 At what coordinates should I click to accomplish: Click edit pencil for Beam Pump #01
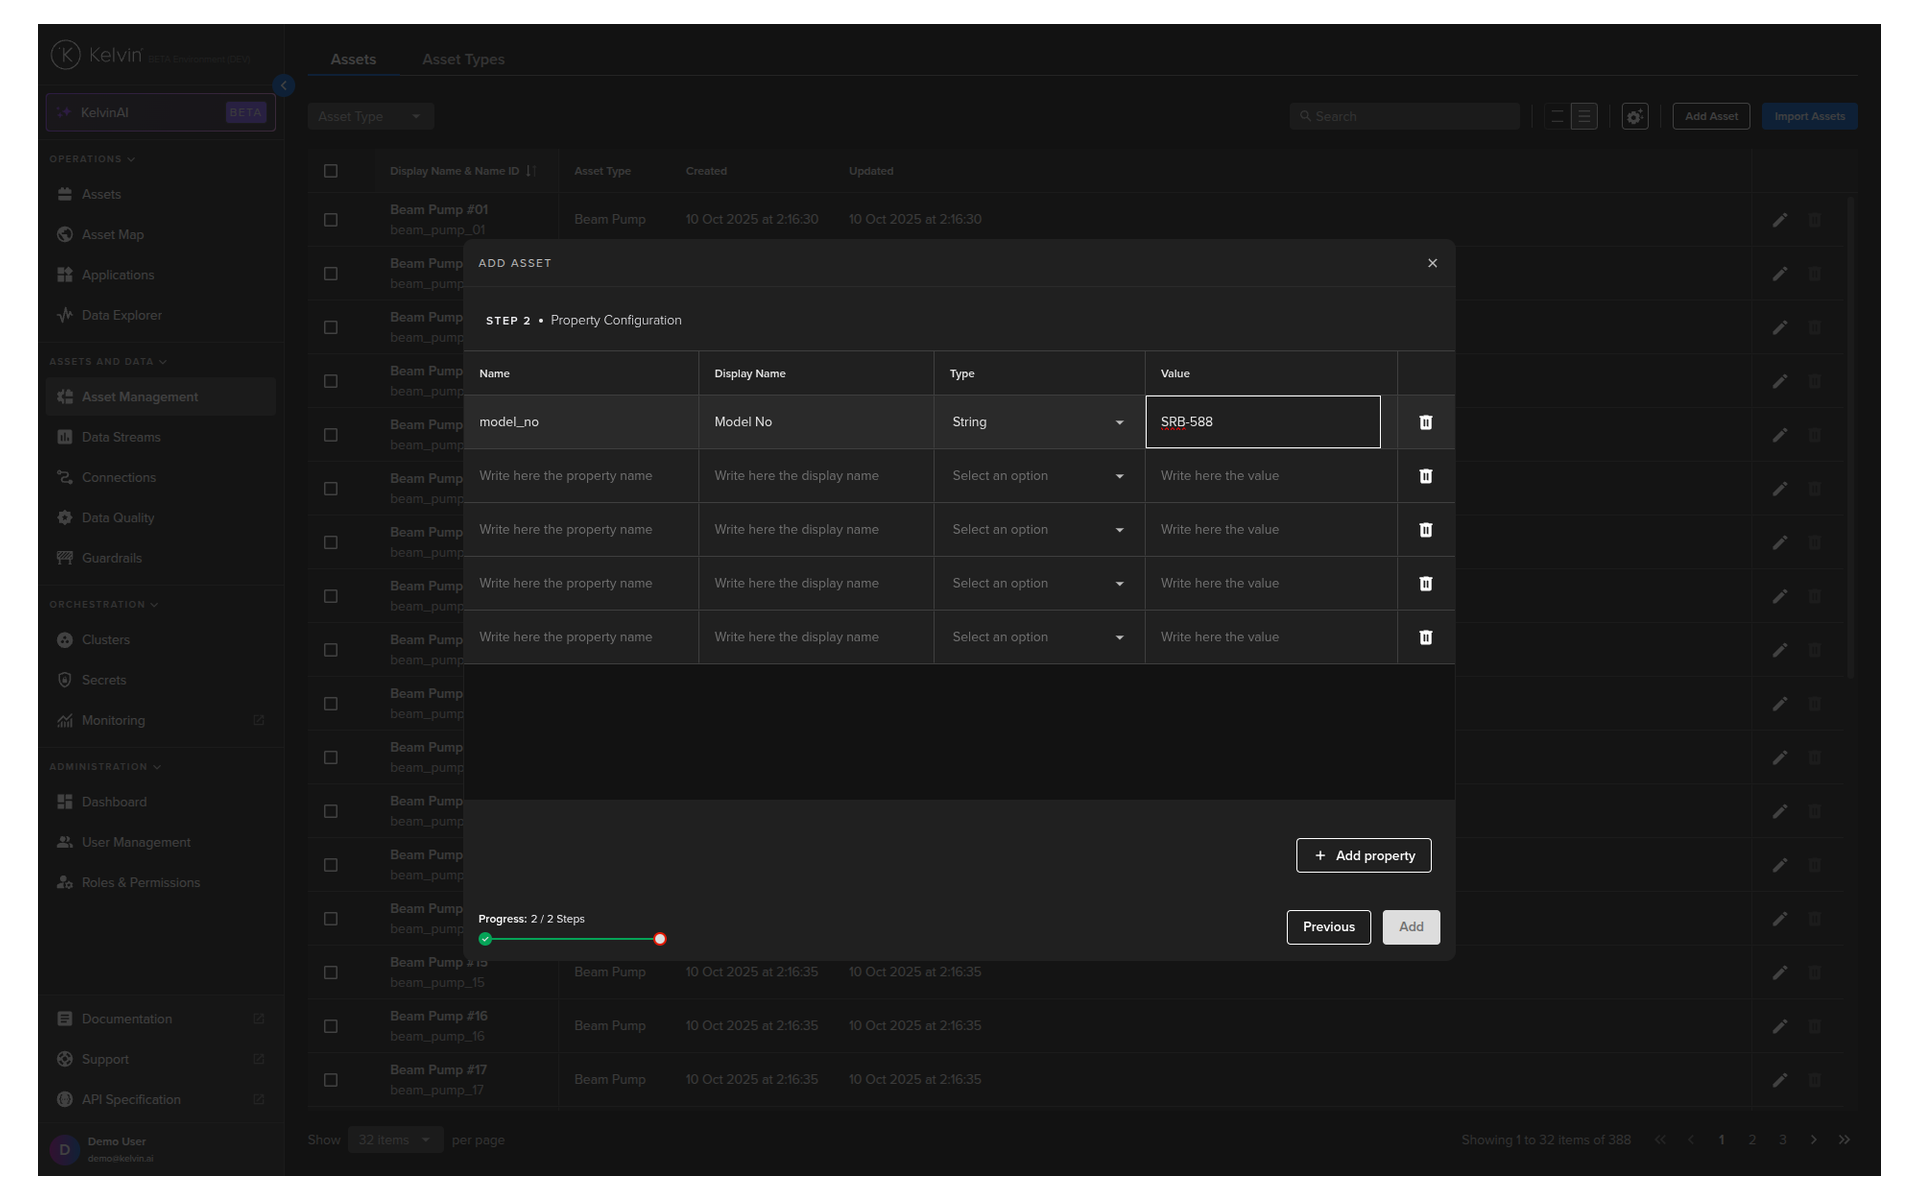(1779, 220)
